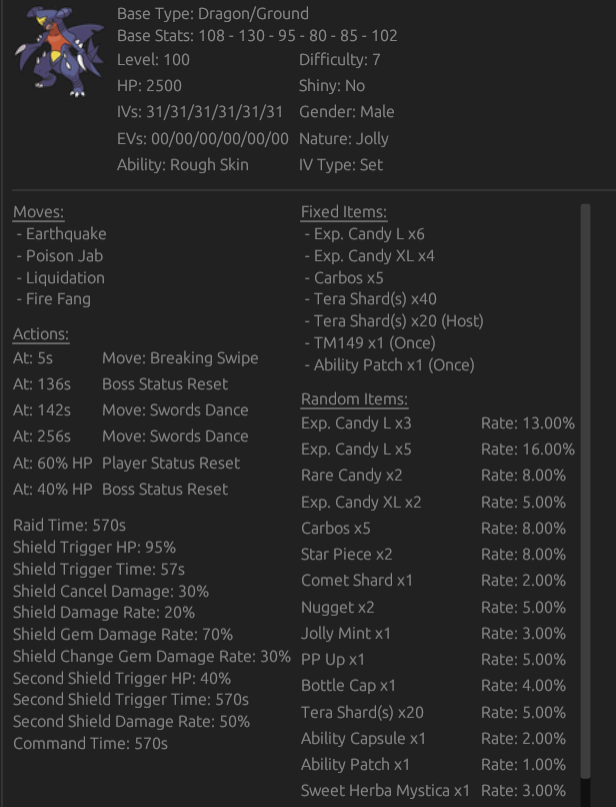Click the Fixed Items heading

click(344, 212)
